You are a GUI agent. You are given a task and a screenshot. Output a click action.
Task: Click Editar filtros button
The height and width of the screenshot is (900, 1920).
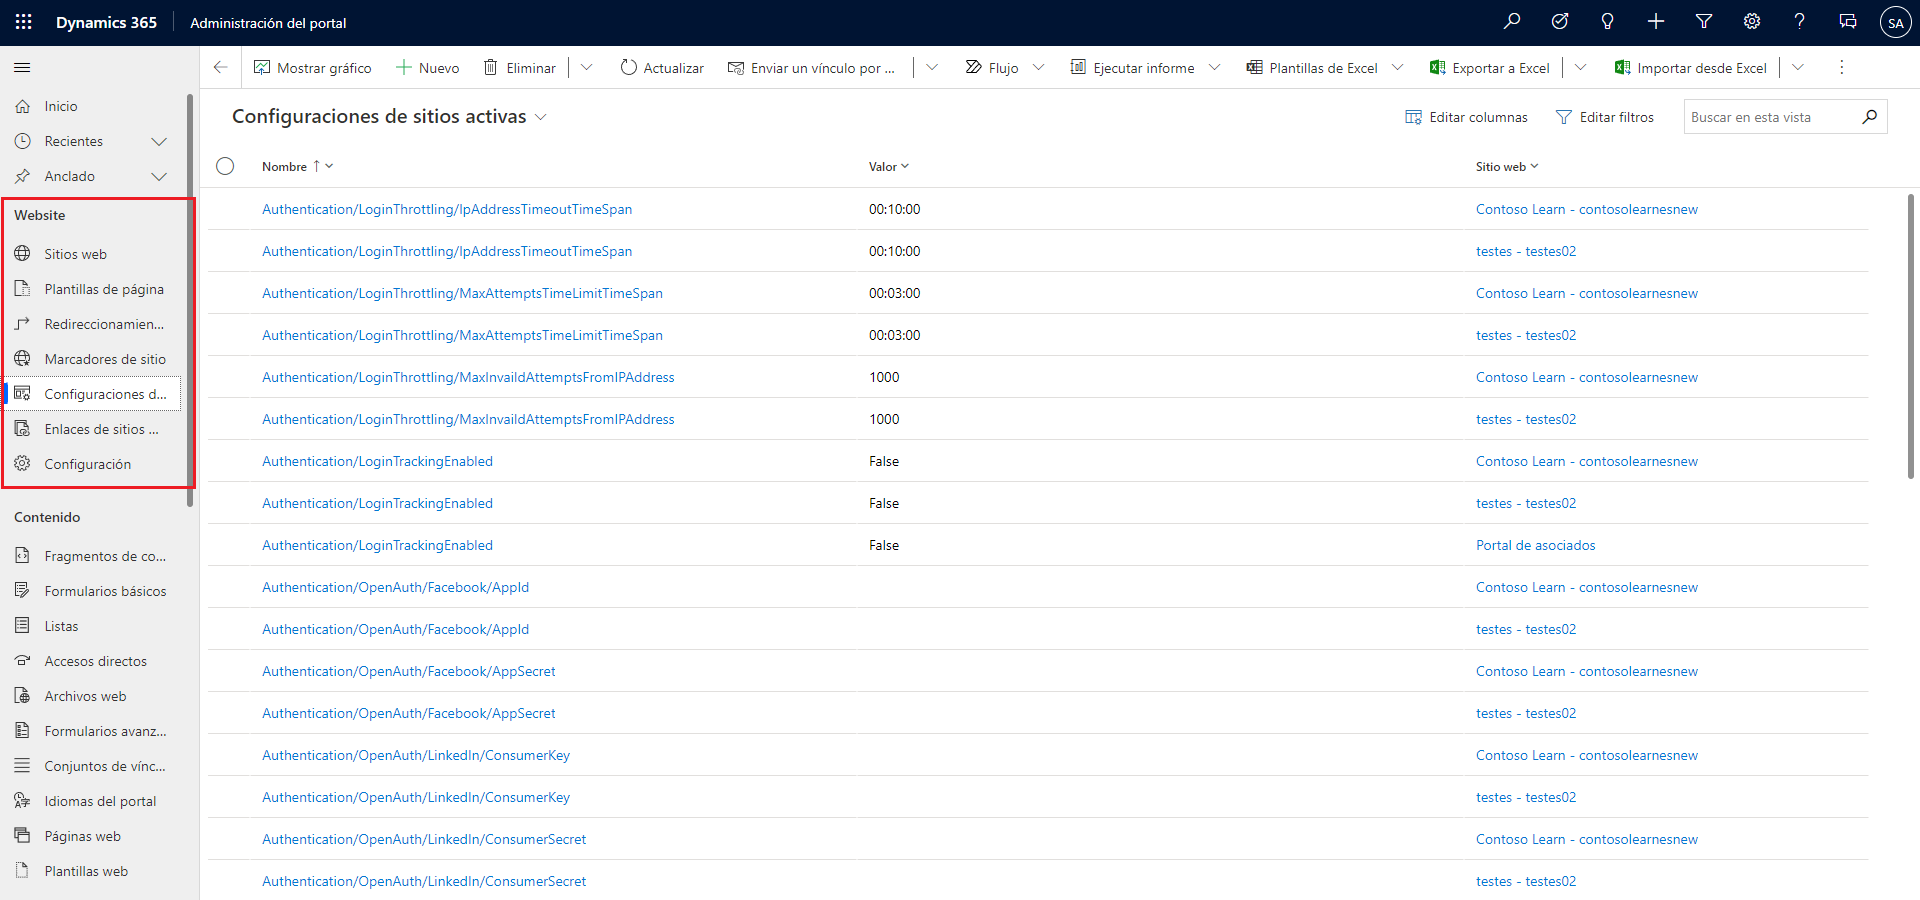[x=1605, y=117]
